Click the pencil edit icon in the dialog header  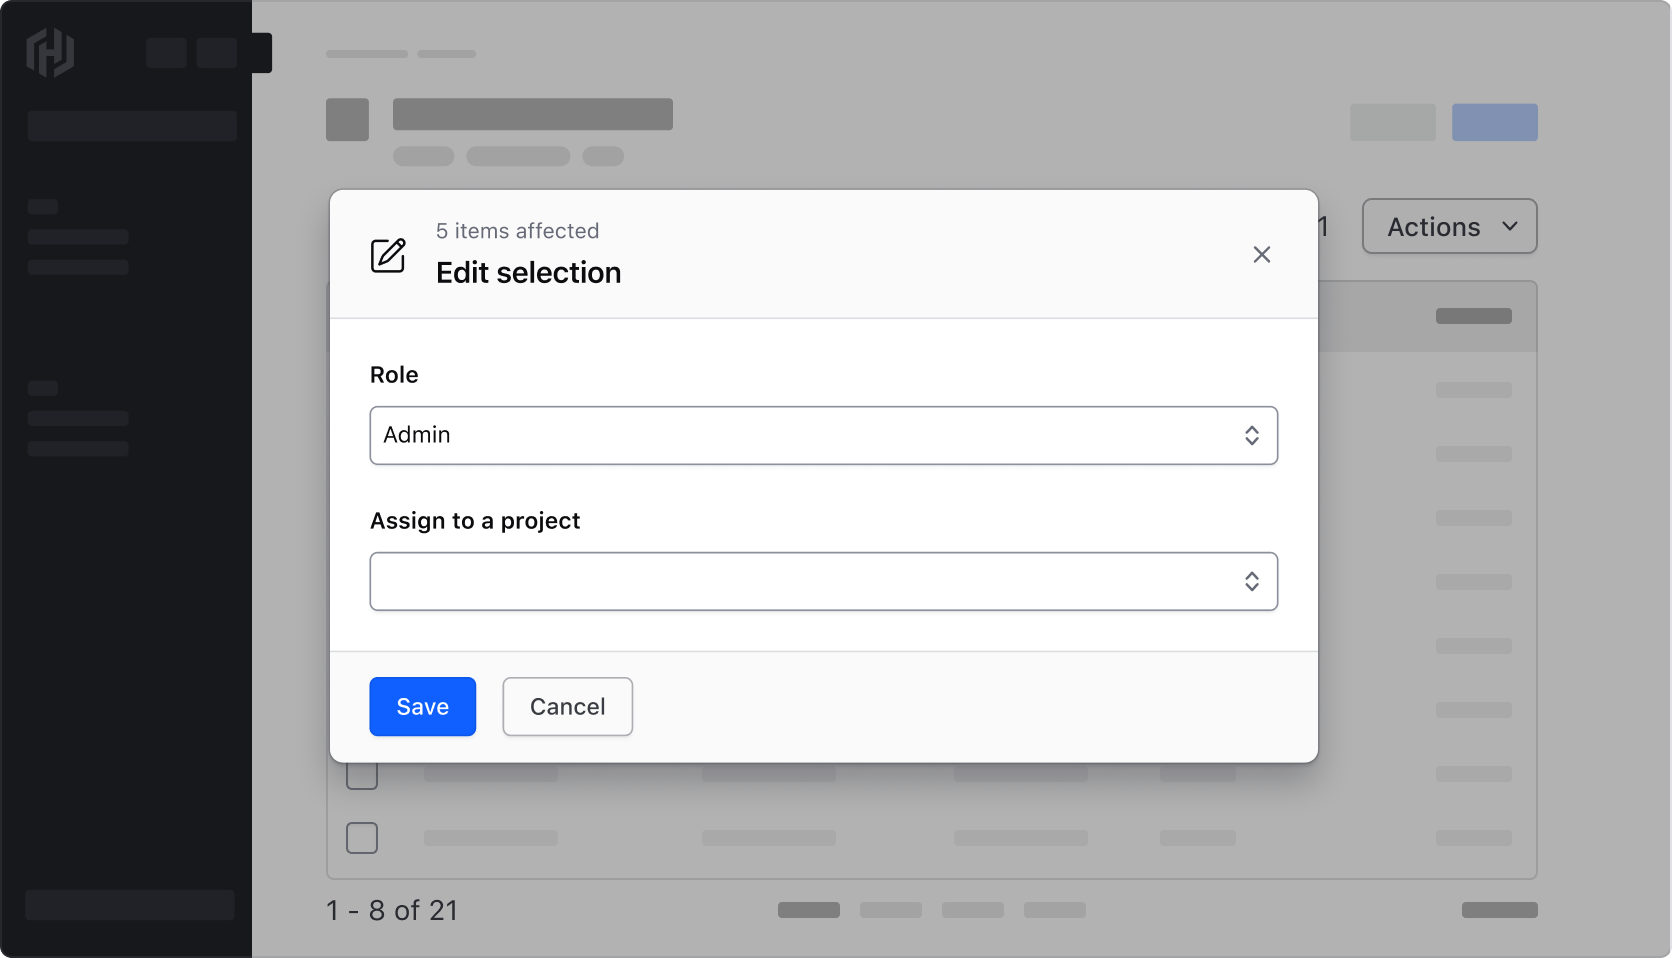[x=389, y=256]
